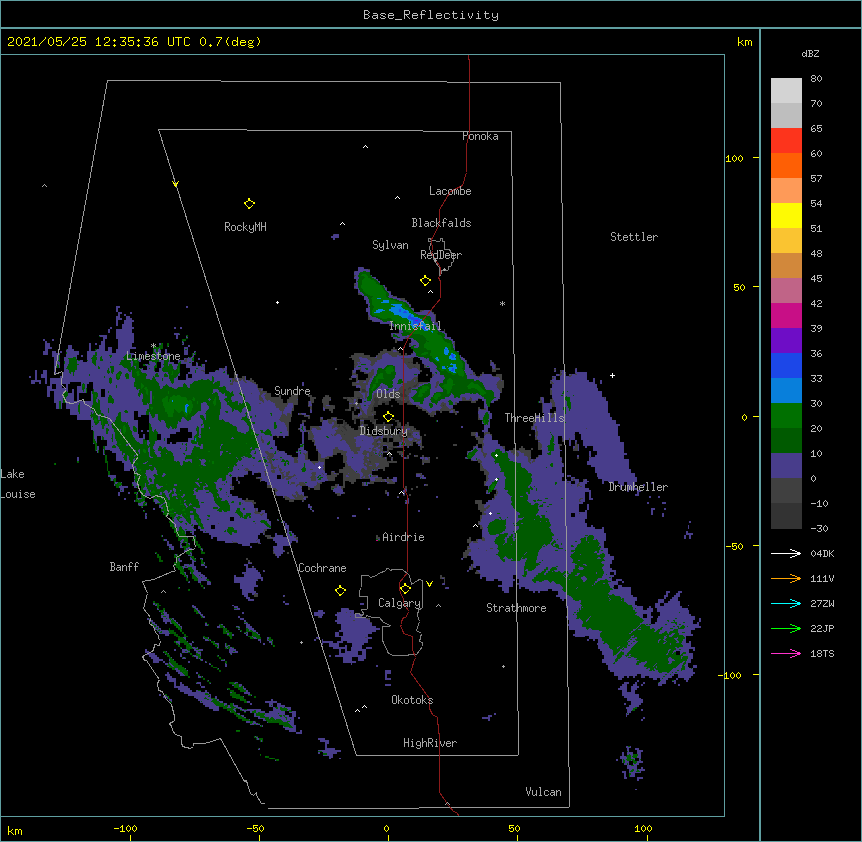
Task: Click the white 04DK arrow in legend
Action: click(786, 553)
